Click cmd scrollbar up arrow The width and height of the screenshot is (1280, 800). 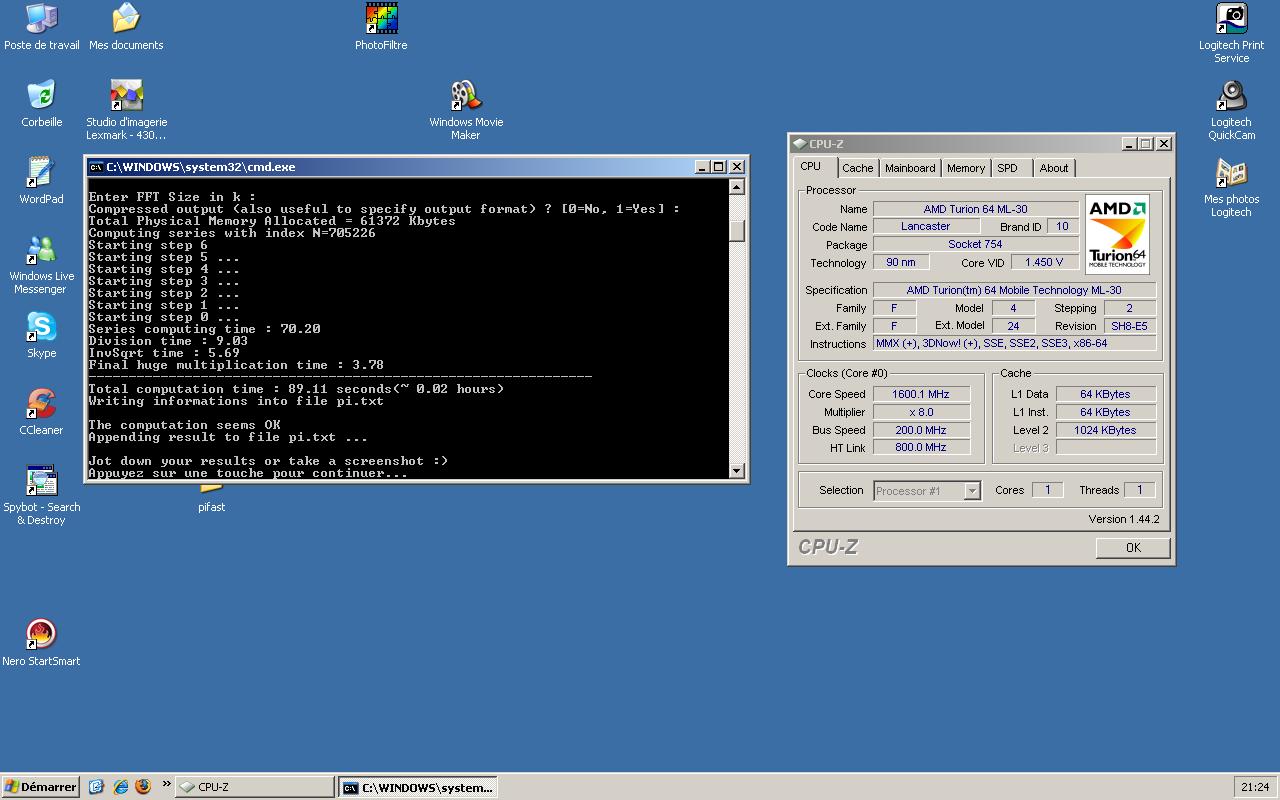(737, 187)
